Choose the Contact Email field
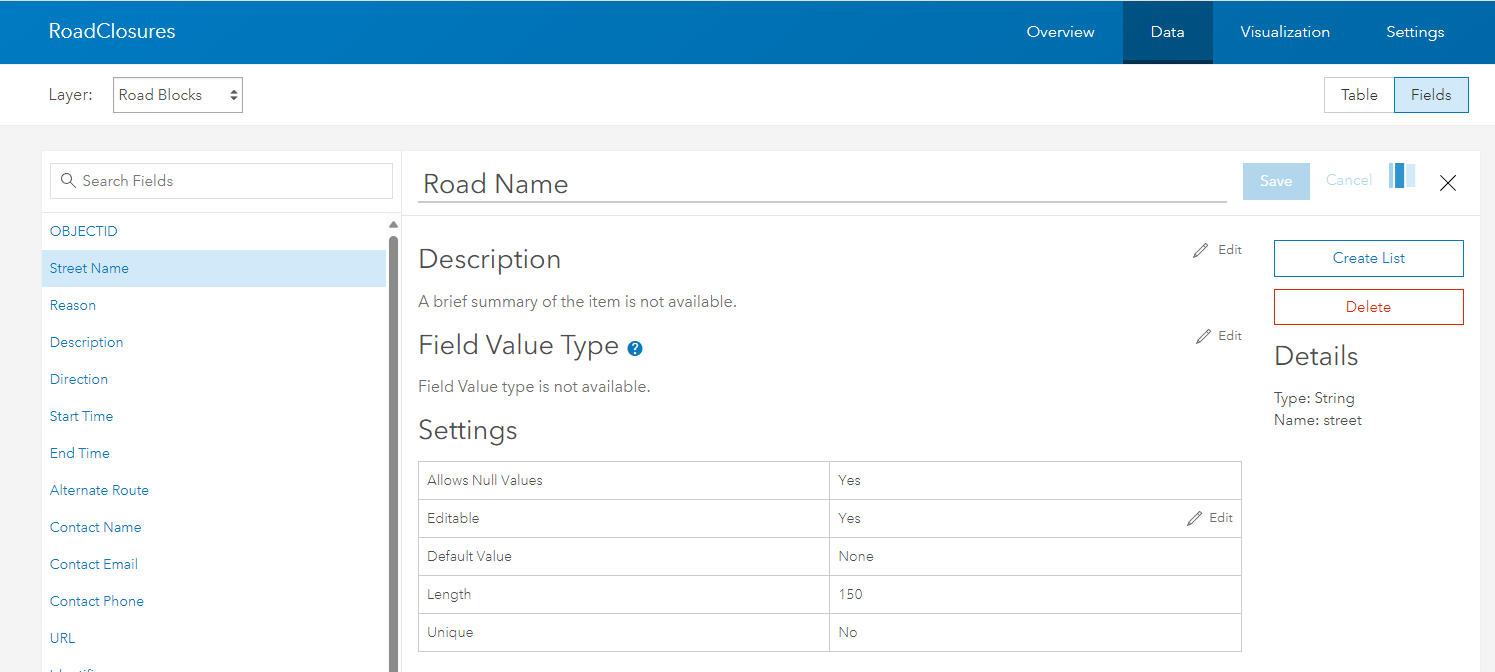Image resolution: width=1495 pixels, height=672 pixels. [x=93, y=564]
